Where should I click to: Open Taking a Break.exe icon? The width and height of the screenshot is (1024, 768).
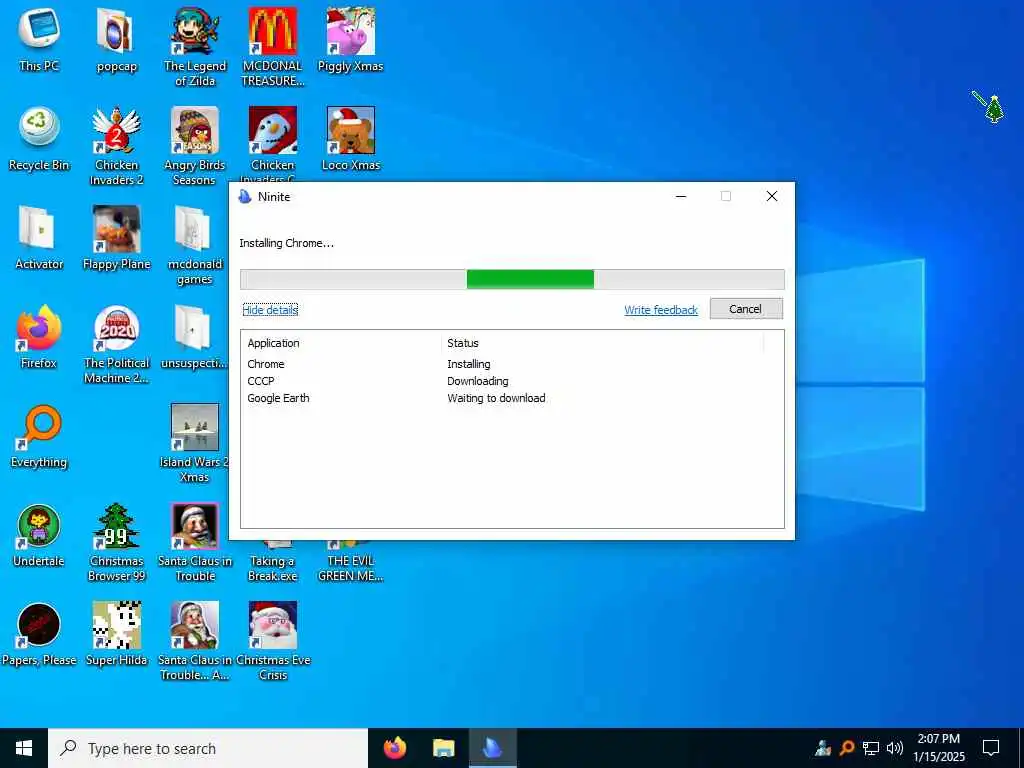pyautogui.click(x=273, y=562)
